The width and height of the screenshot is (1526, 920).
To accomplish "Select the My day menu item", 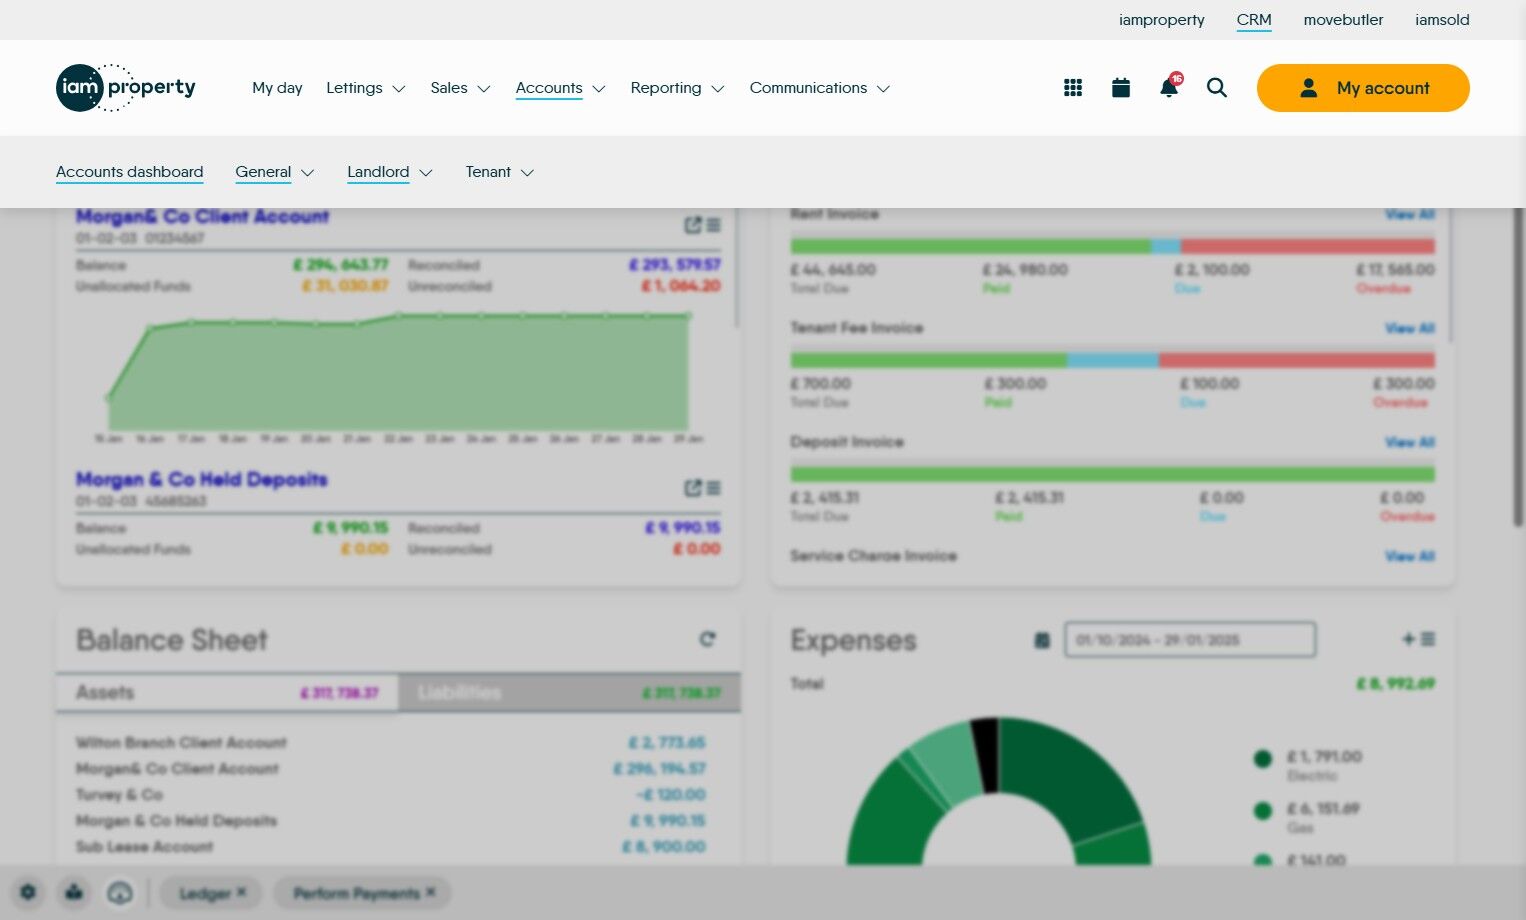I will pos(277,88).
